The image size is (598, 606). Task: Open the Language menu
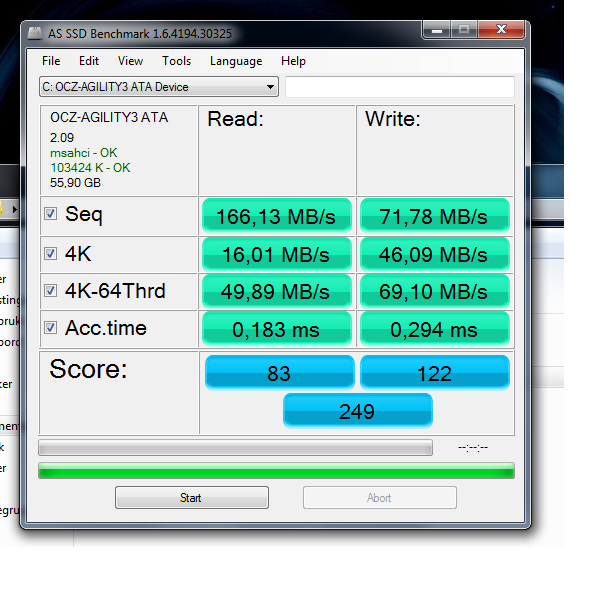[236, 61]
